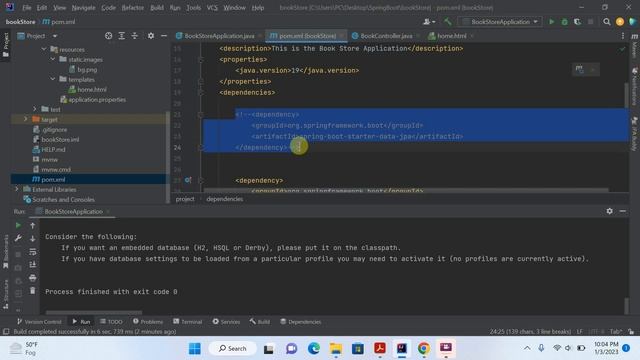Viewport: 640px width, 360px height.
Task: Open TODO tool window
Action: pos(111,322)
